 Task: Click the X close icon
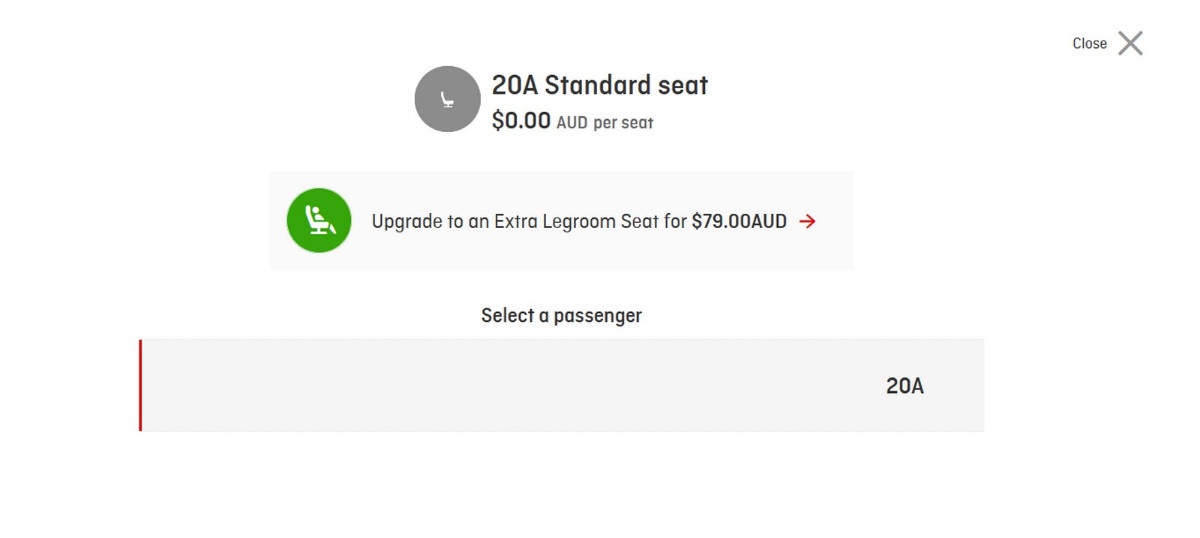coord(1130,43)
